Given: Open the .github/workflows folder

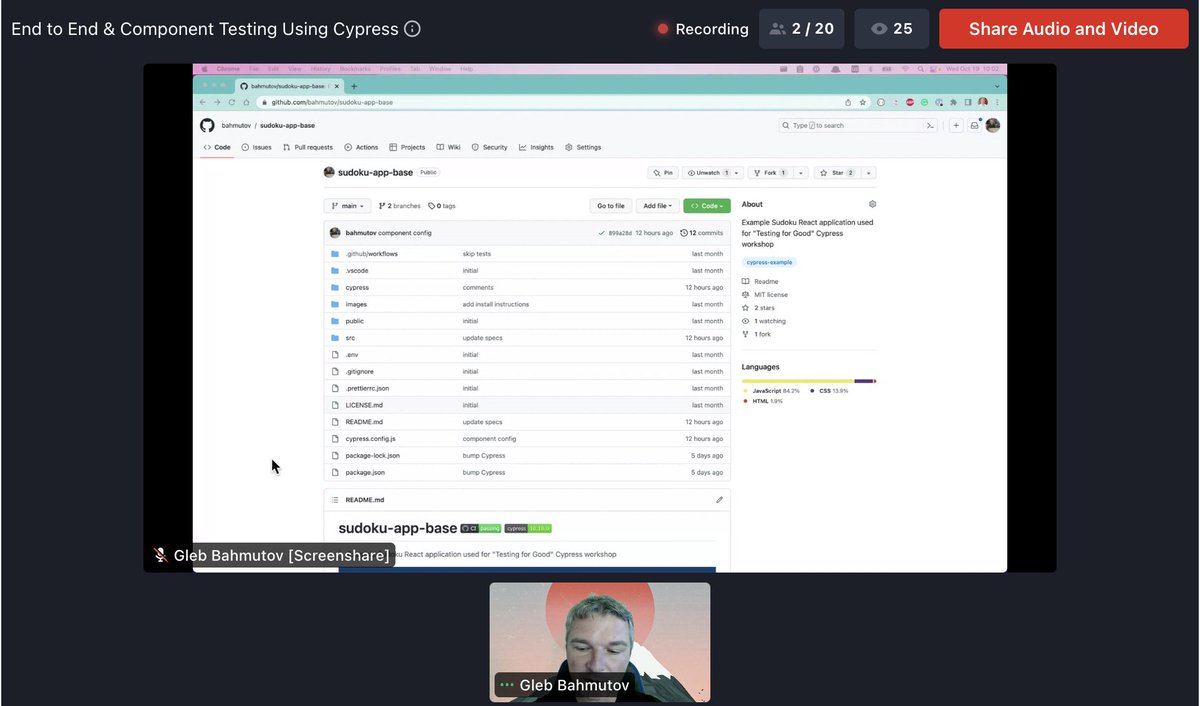Looking at the screenshot, I should point(371,254).
